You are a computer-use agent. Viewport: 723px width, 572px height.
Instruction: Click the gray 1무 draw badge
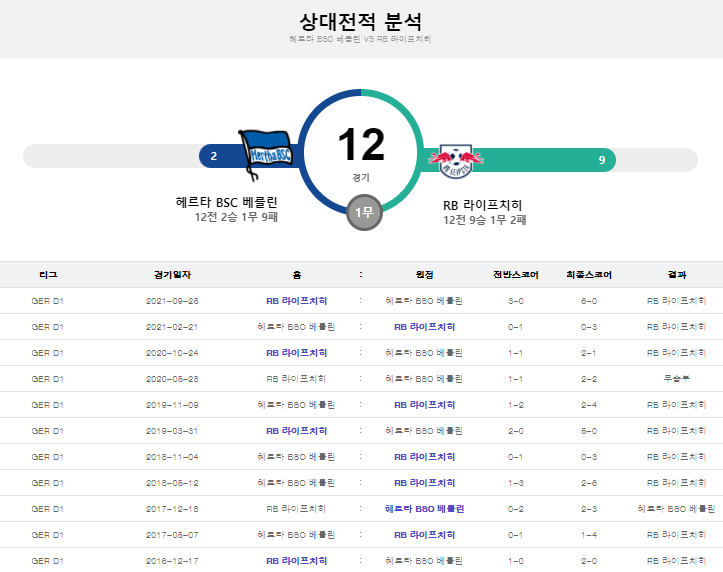click(364, 212)
